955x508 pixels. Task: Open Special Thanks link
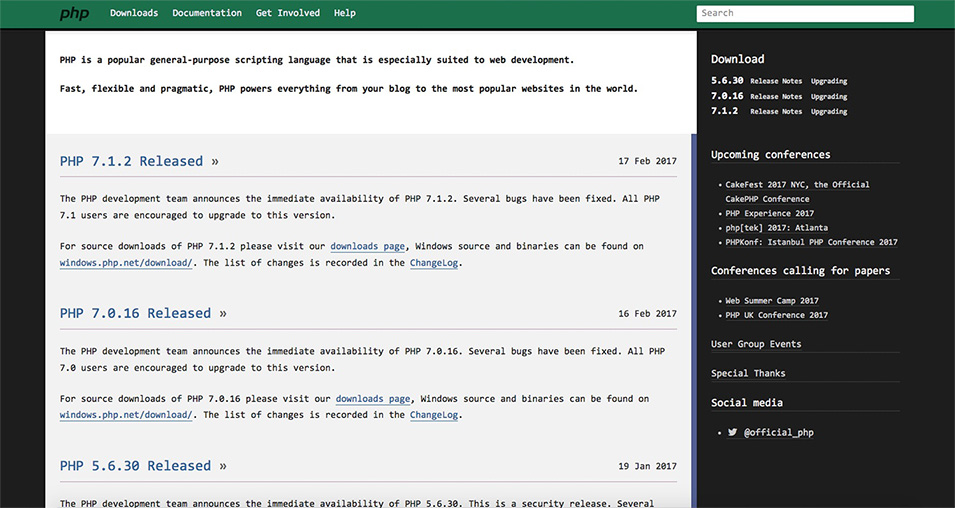click(748, 373)
